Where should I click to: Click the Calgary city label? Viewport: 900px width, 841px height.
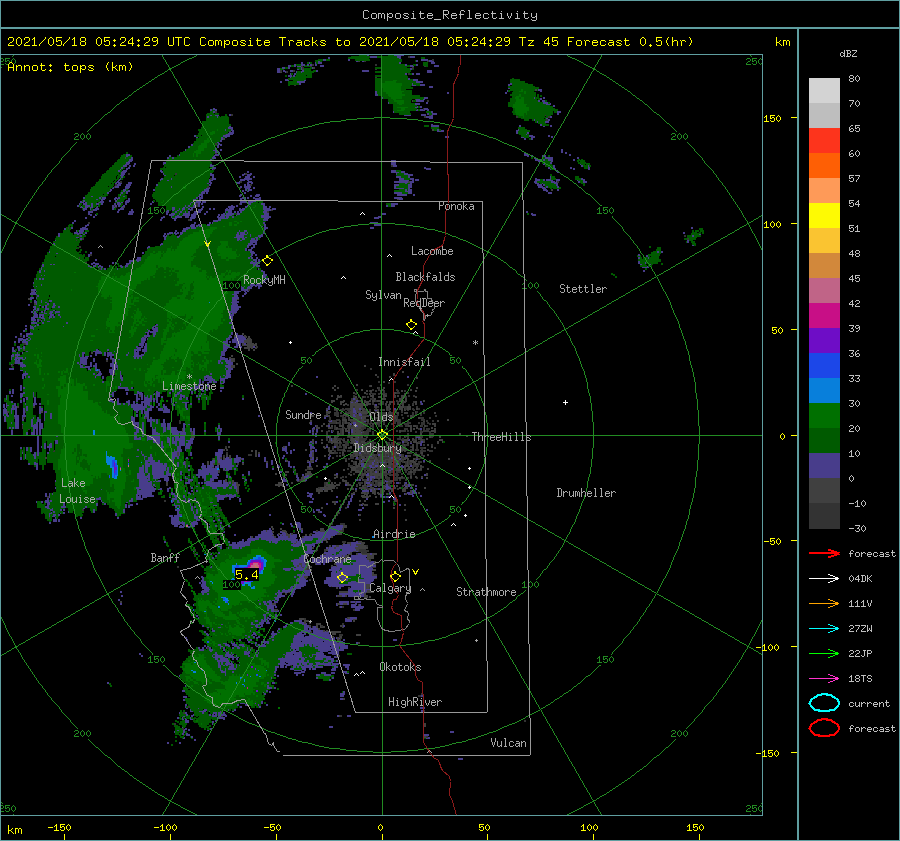[x=390, y=588]
